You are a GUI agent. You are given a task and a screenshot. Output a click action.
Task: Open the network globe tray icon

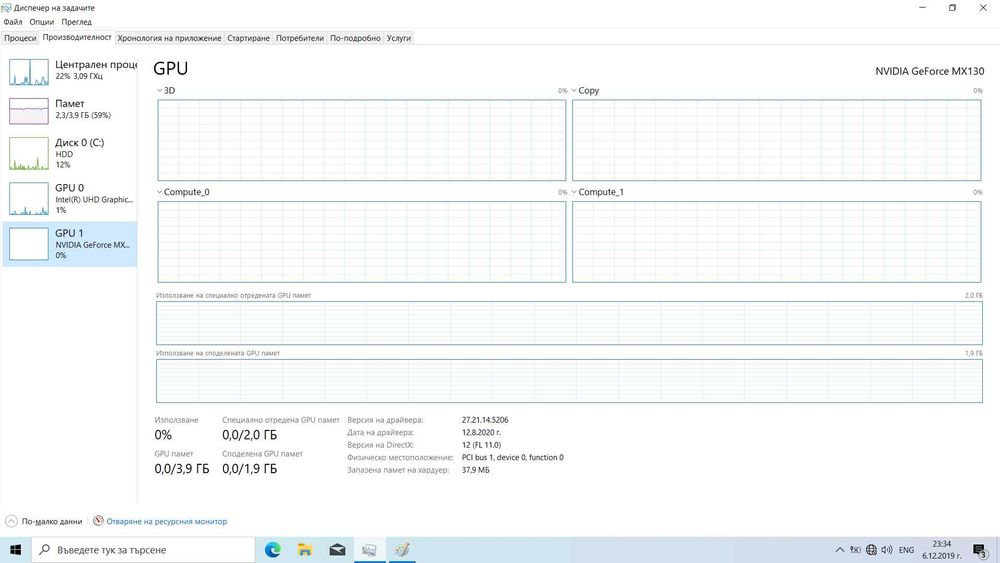coord(871,550)
